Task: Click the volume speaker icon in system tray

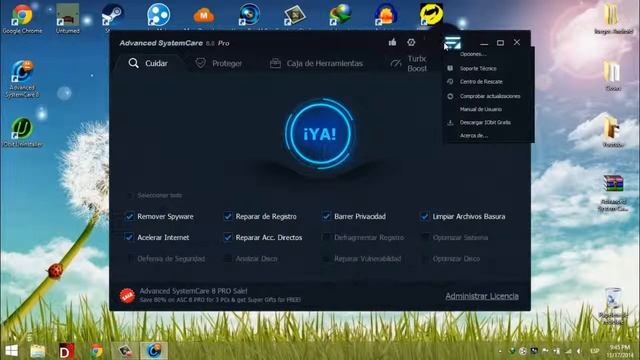Action: (x=578, y=351)
